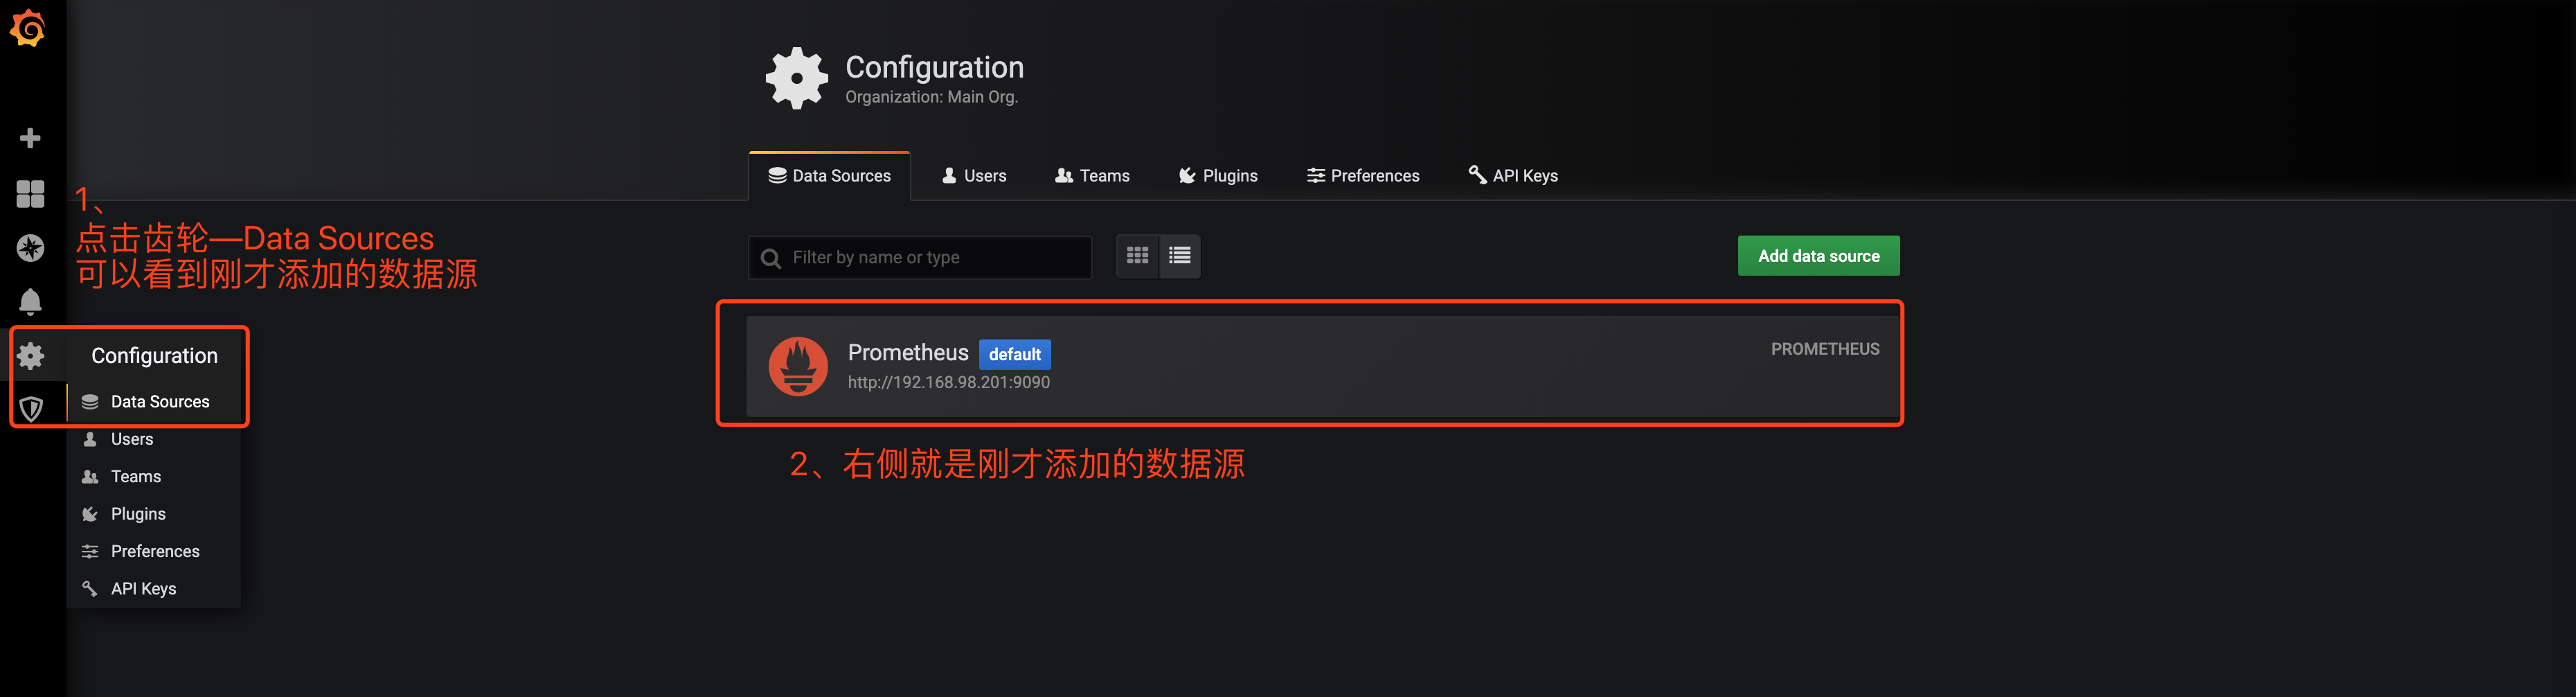The width and height of the screenshot is (2576, 697).
Task: Open API Keys from the sidebar submenu
Action: (143, 588)
